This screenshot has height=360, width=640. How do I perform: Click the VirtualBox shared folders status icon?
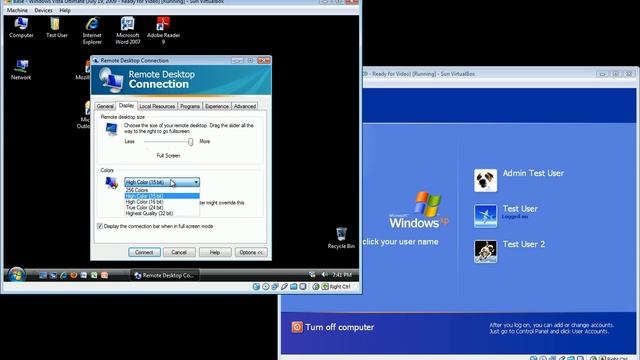(x=293, y=287)
